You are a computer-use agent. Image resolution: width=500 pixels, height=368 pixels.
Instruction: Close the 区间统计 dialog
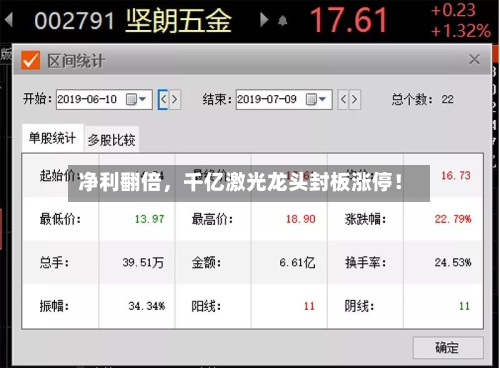point(474,60)
